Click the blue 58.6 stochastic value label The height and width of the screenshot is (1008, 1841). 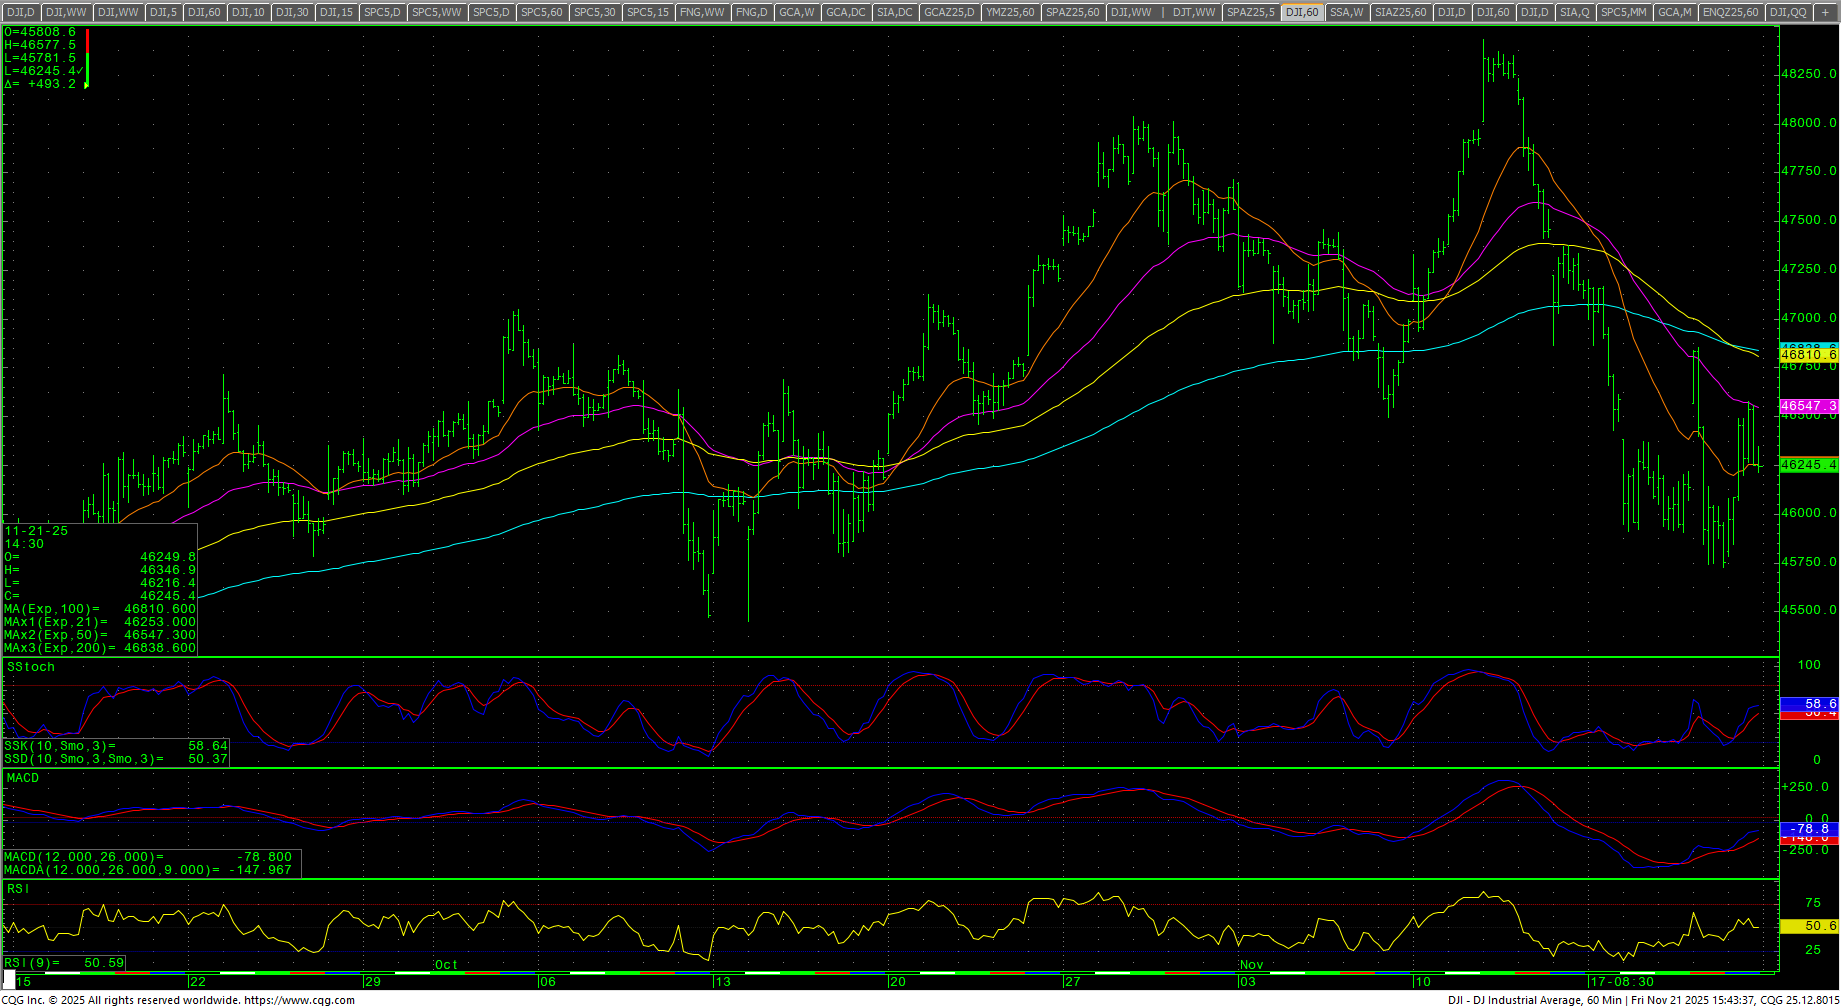click(x=1809, y=704)
